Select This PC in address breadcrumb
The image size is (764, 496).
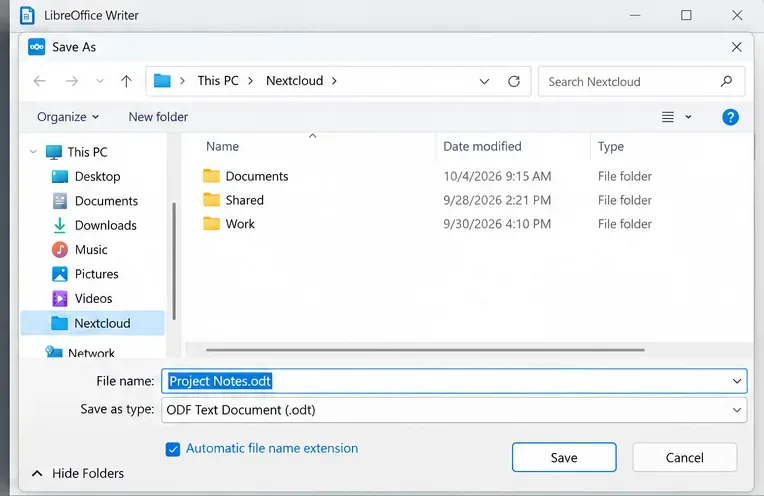(218, 80)
